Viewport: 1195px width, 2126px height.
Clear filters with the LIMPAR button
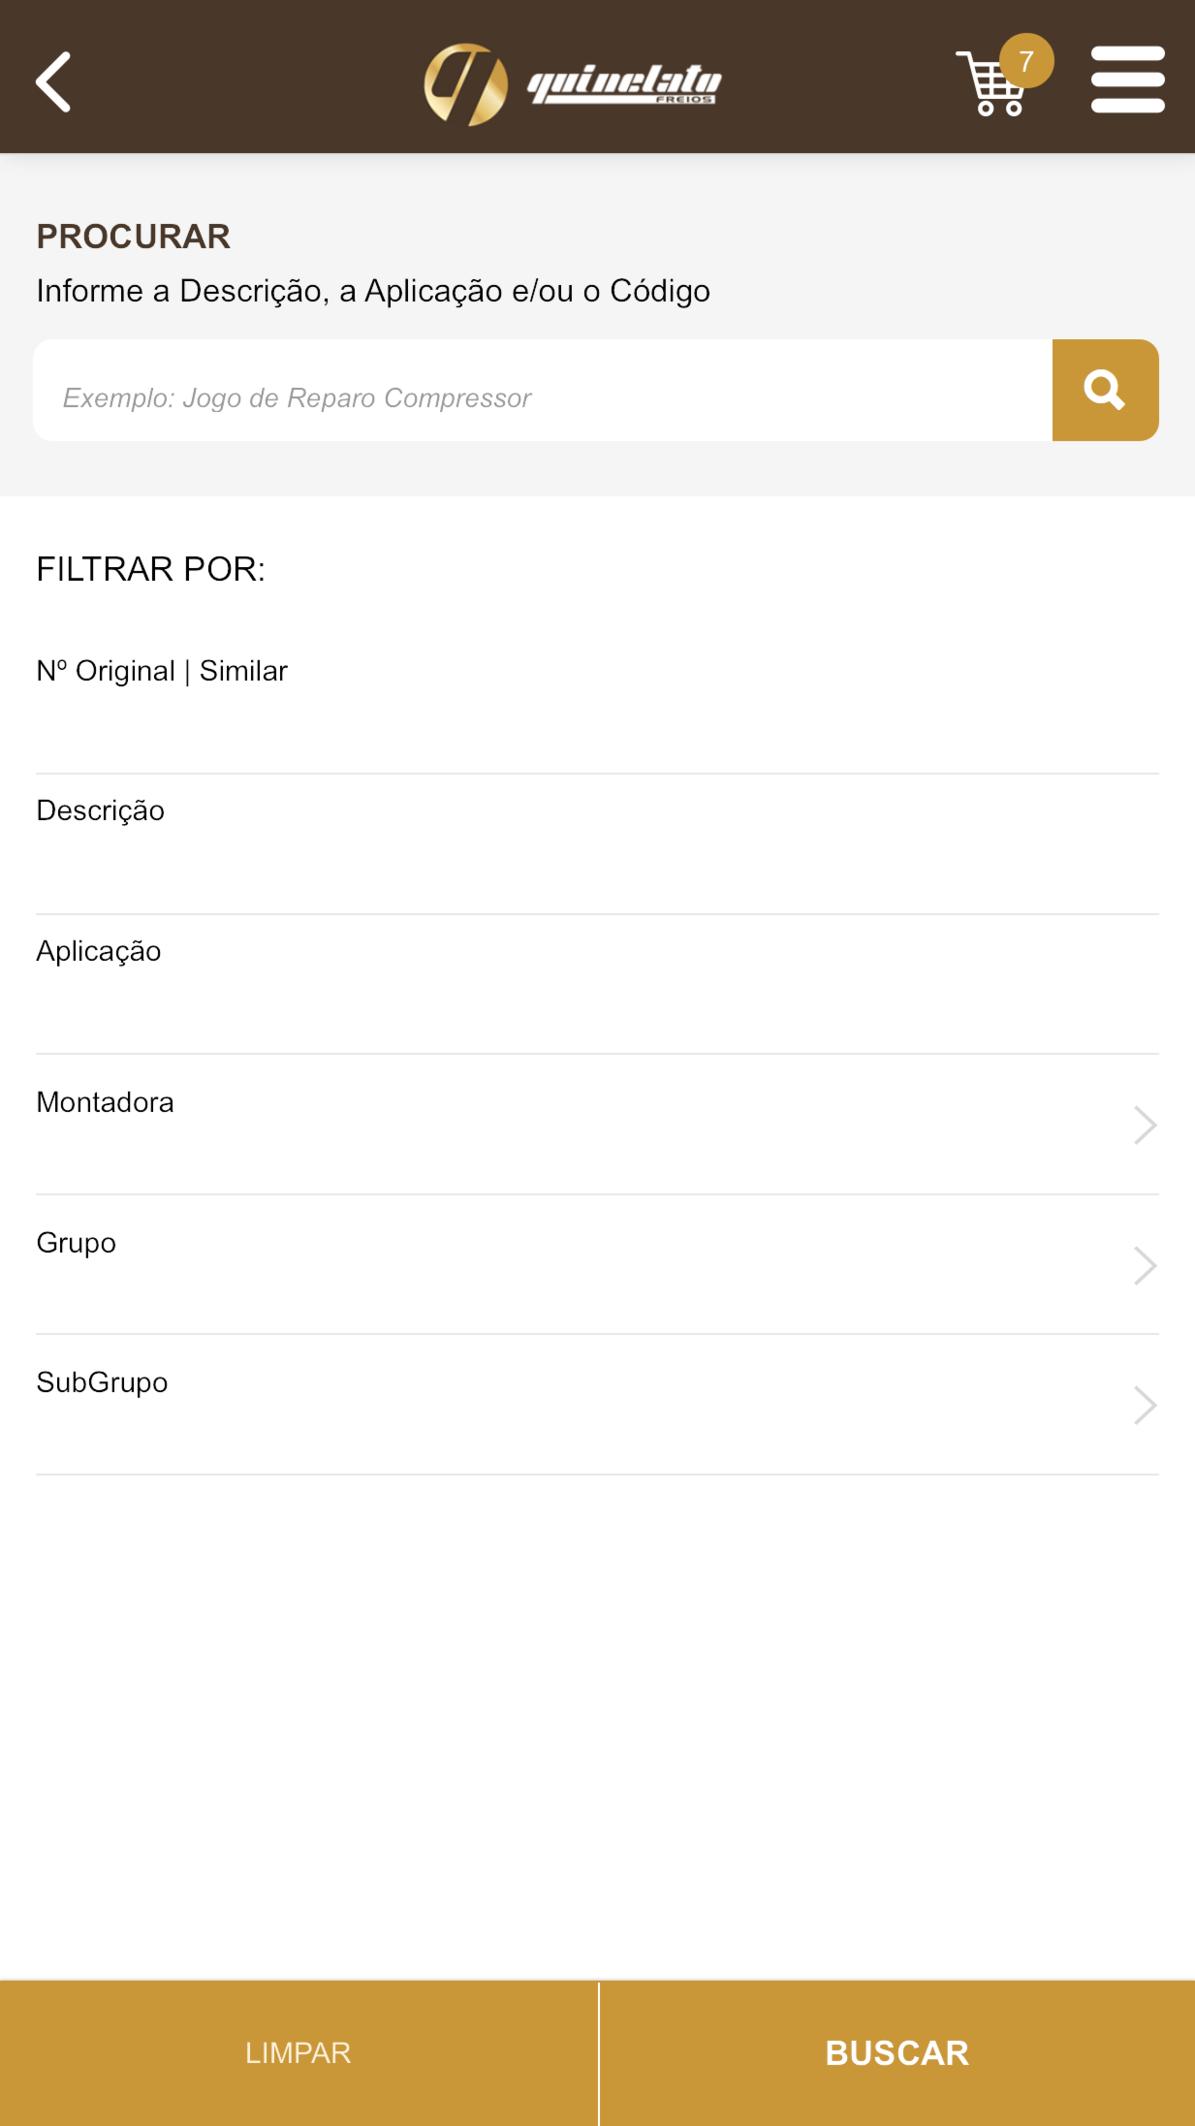tap(298, 2053)
